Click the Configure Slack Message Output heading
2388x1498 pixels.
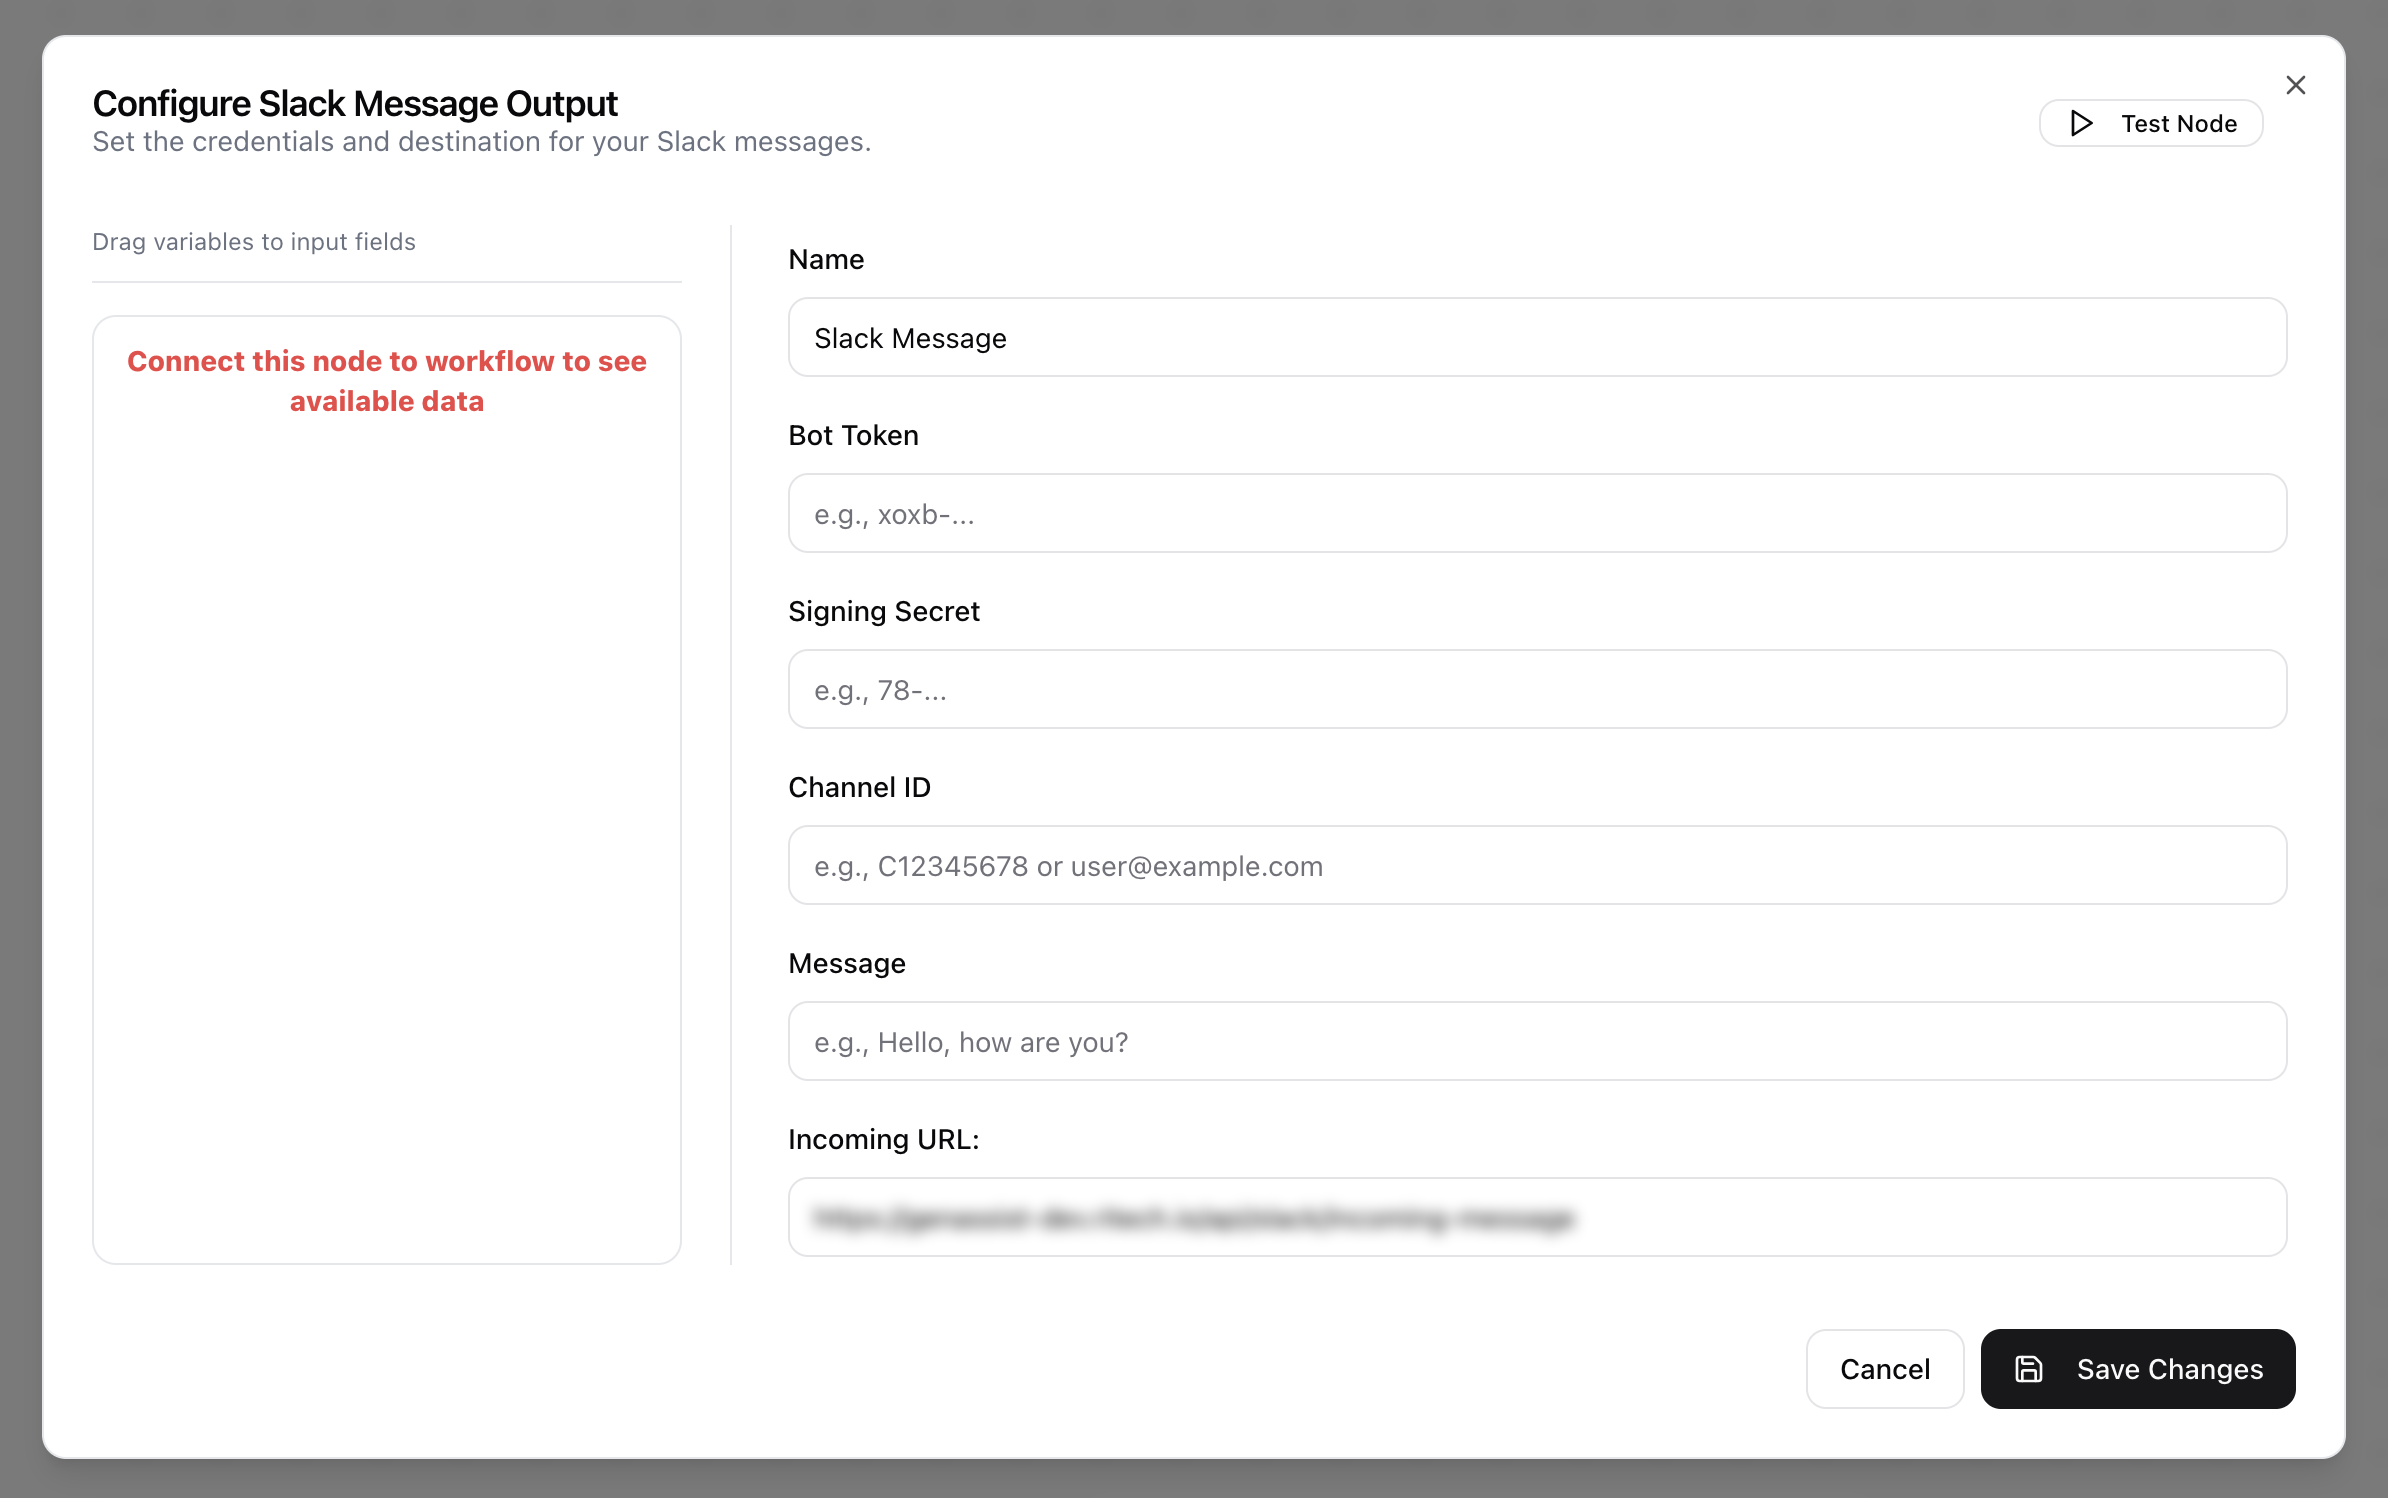(x=355, y=104)
